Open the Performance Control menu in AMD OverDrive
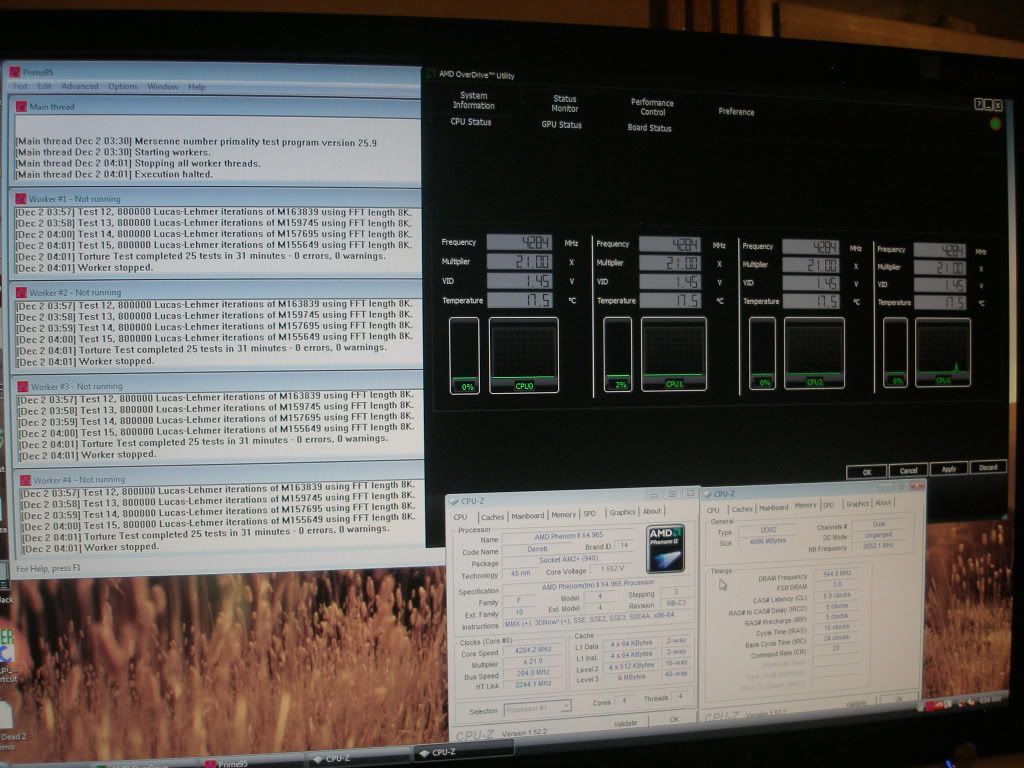Viewport: 1024px width, 768px height. click(652, 107)
